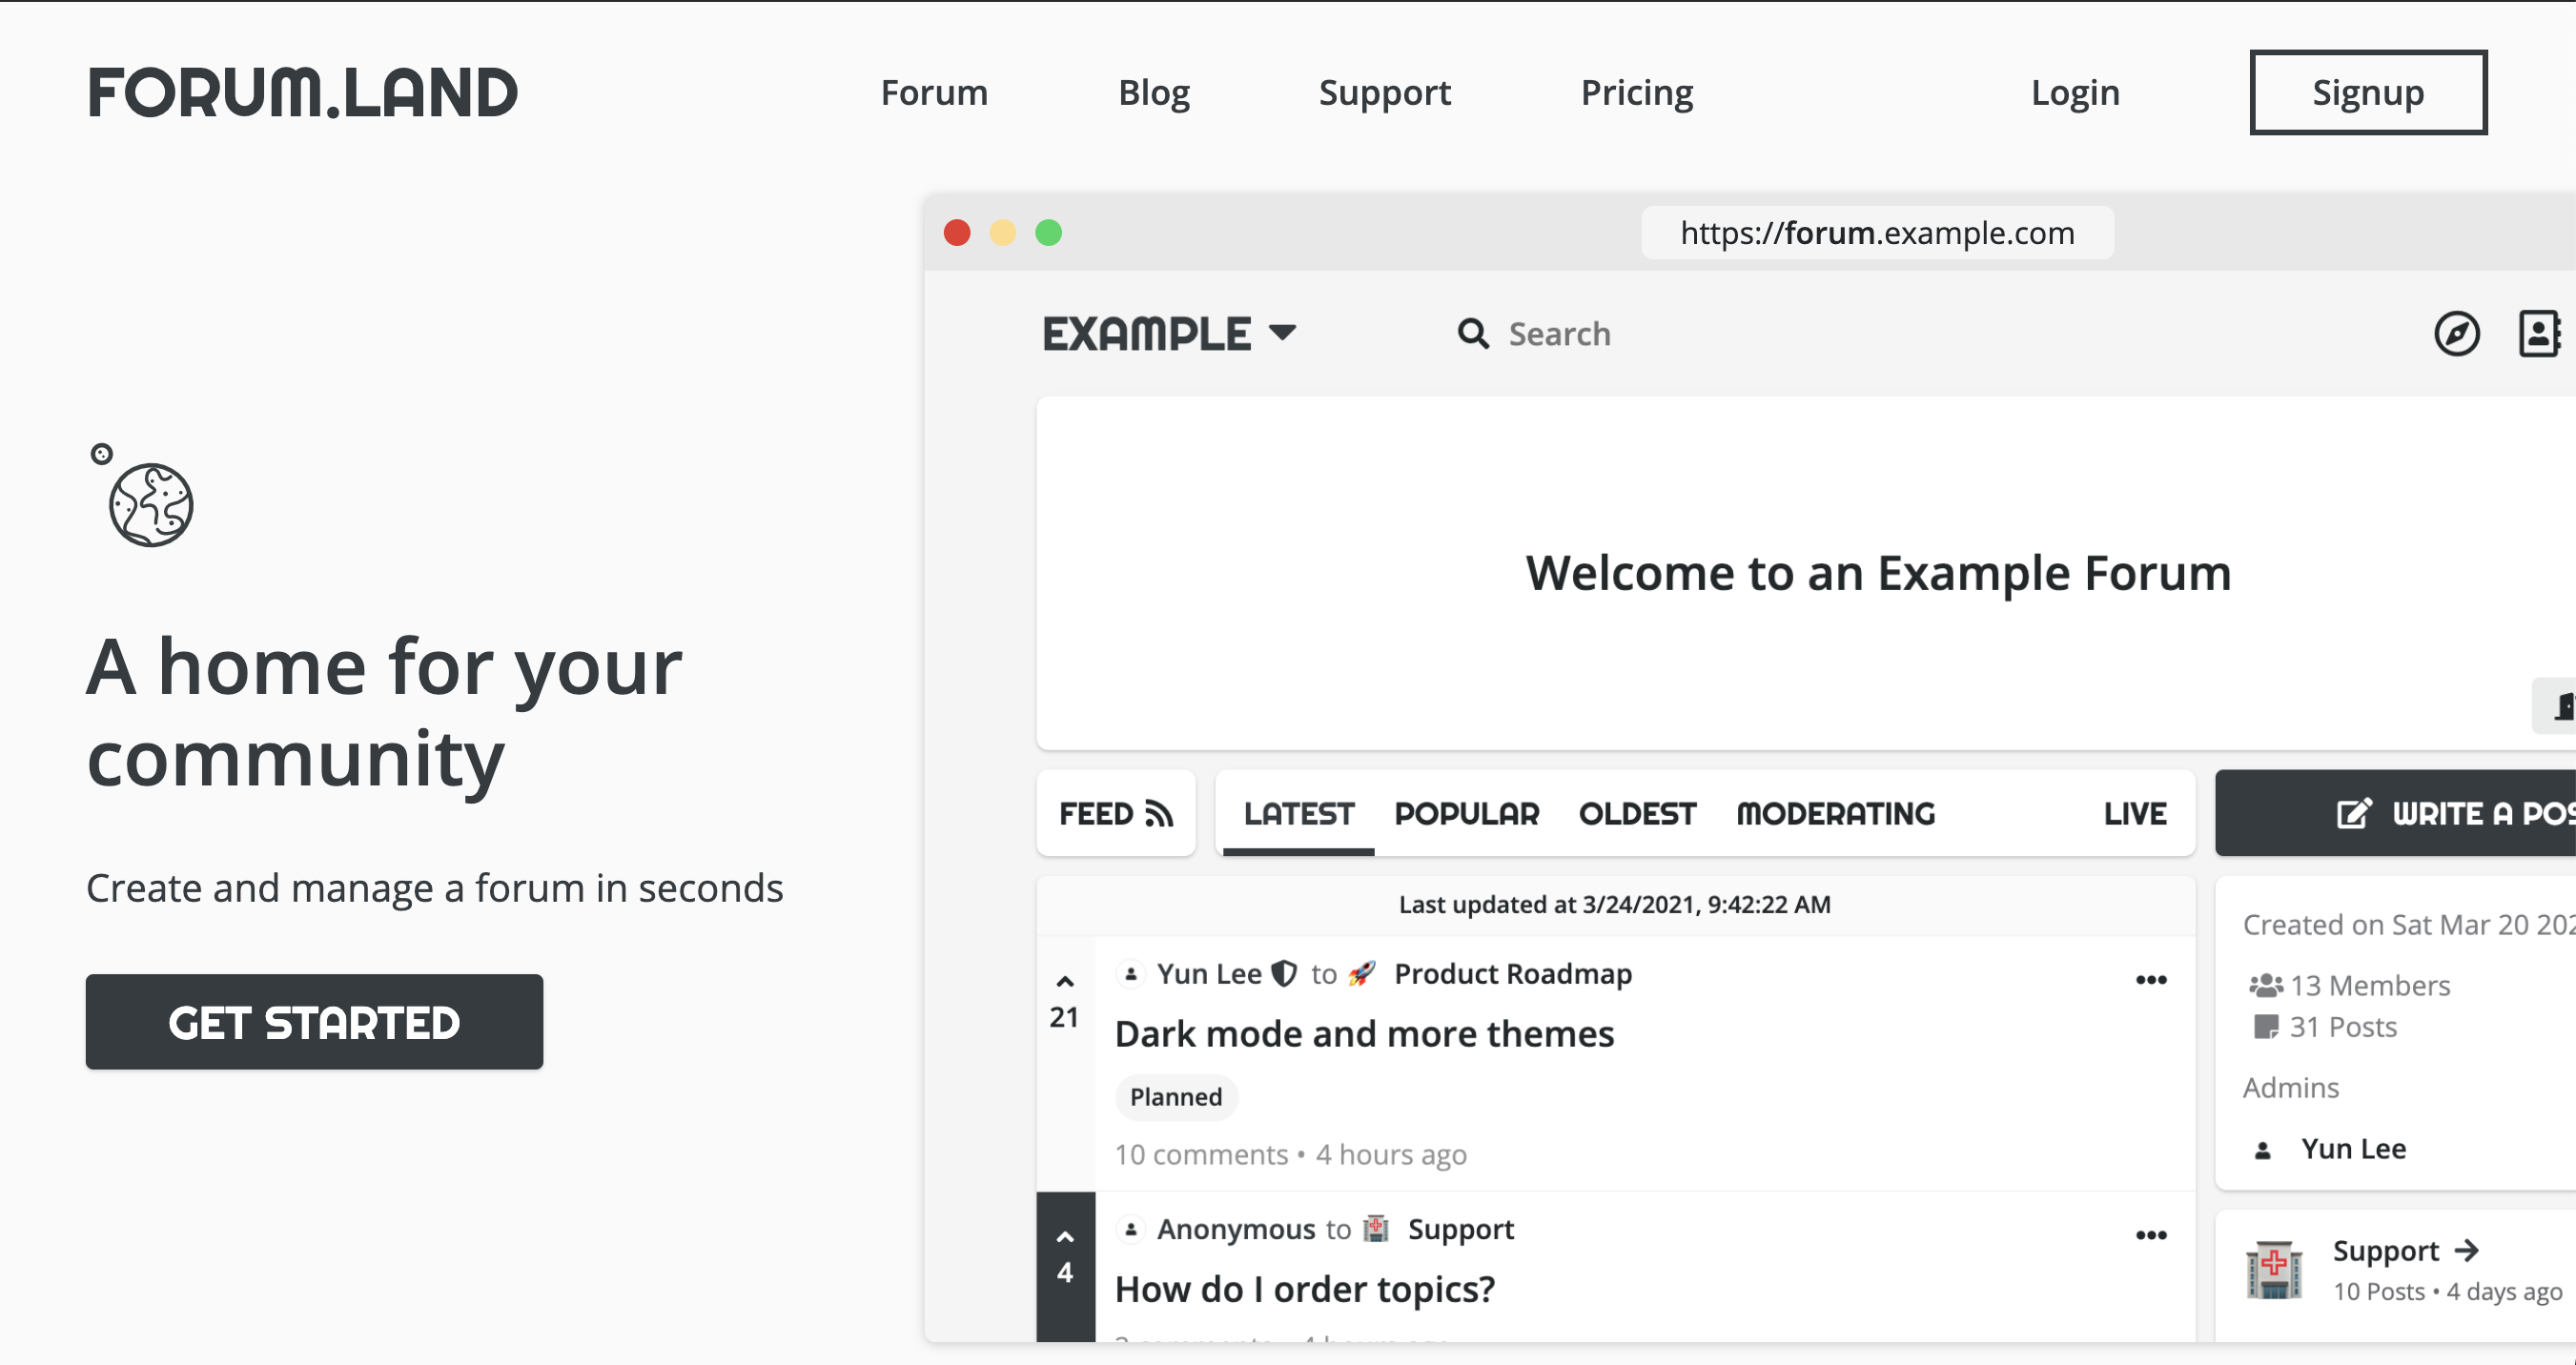Click the Signup button
Screen dimensions: 2576x1365
[2367, 92]
